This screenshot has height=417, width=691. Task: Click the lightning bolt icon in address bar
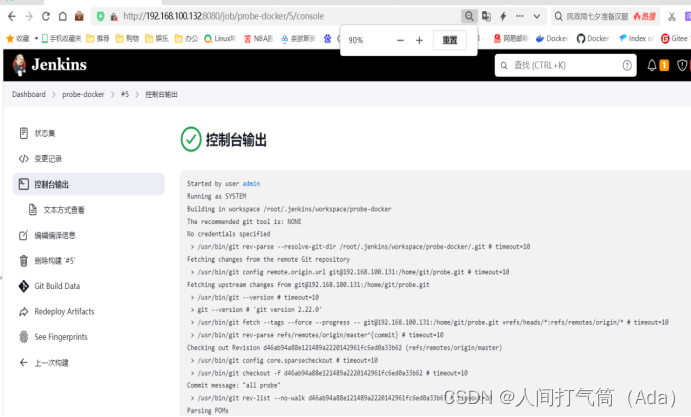pyautogui.click(x=503, y=16)
